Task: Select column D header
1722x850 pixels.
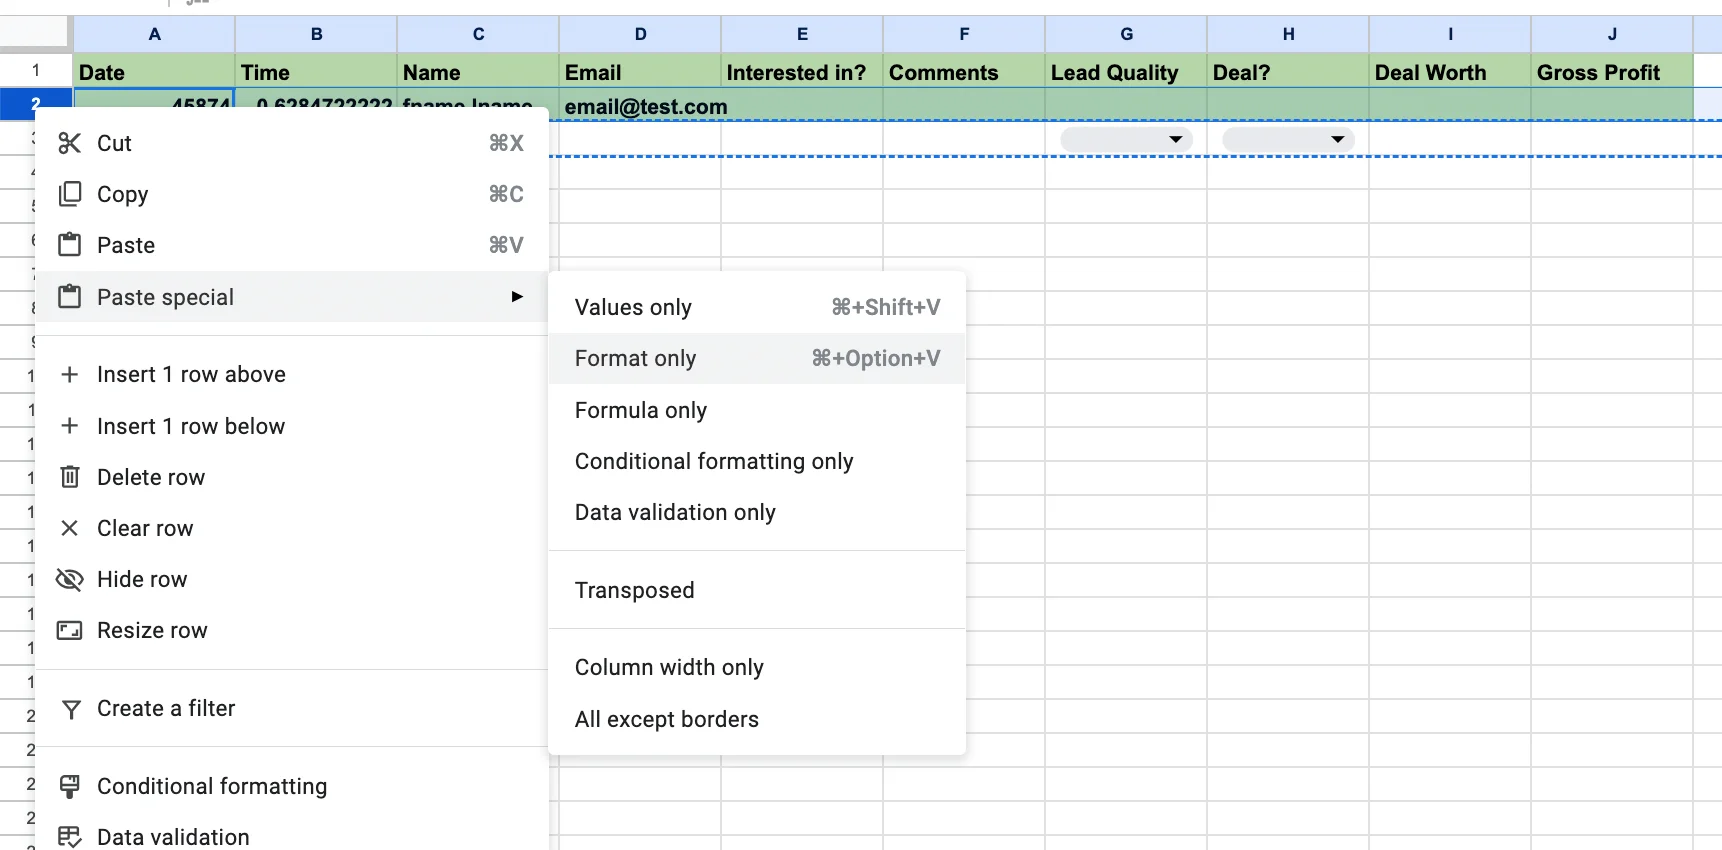Action: point(640,34)
